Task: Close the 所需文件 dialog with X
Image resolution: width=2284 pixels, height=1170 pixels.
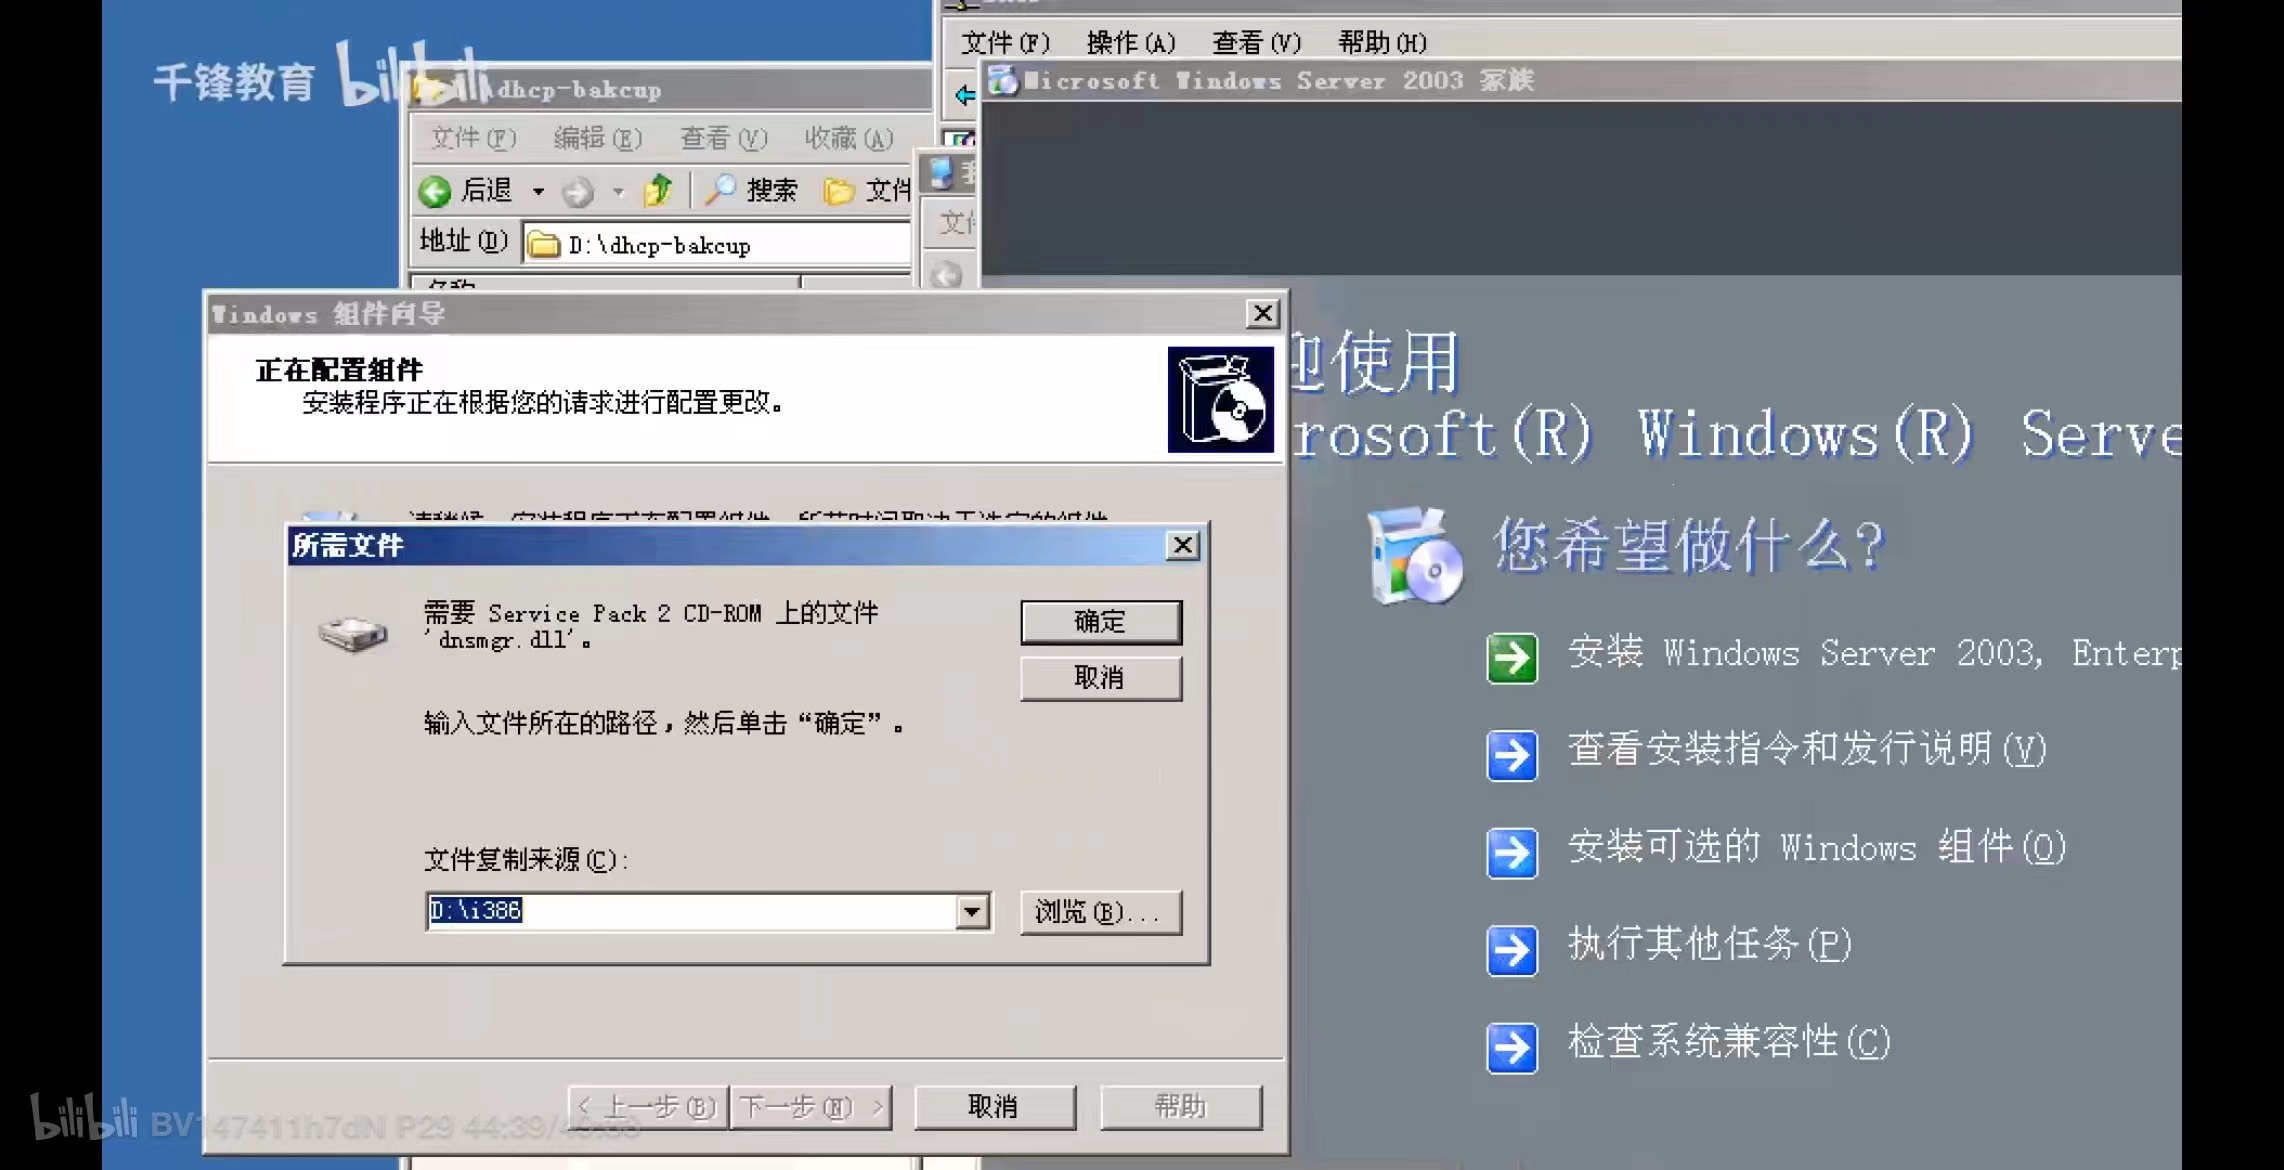Action: click(x=1183, y=545)
